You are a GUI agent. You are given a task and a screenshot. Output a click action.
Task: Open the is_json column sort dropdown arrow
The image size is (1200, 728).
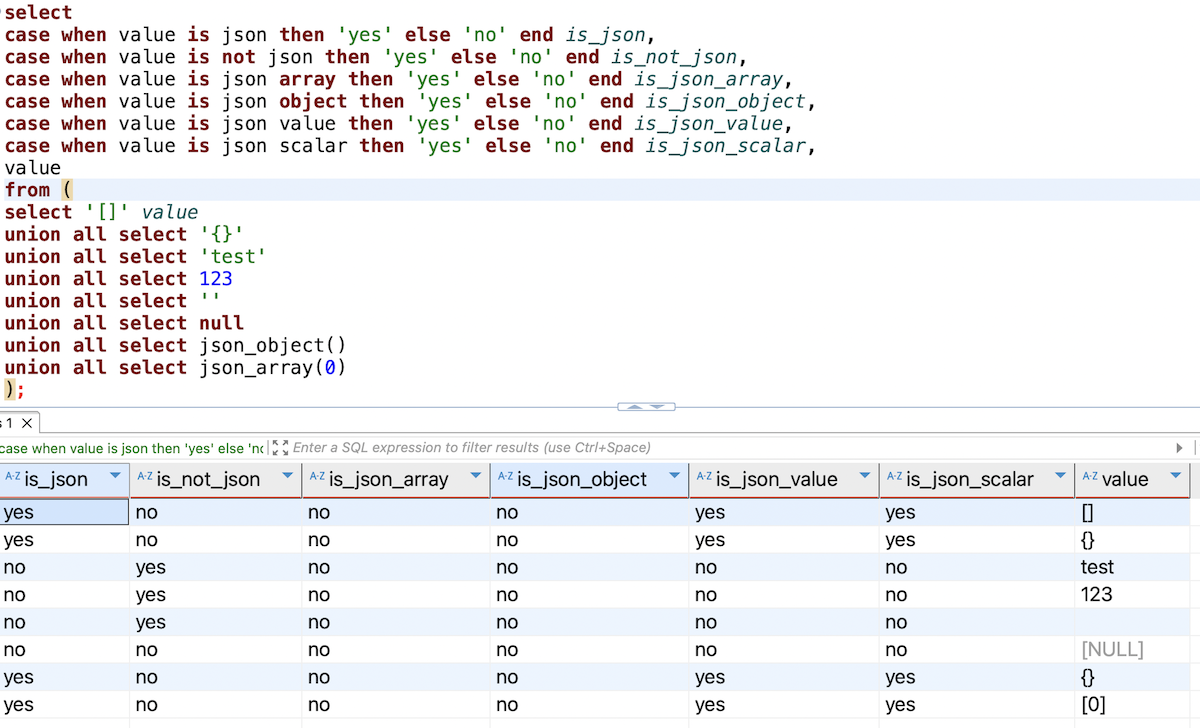[x=115, y=476]
